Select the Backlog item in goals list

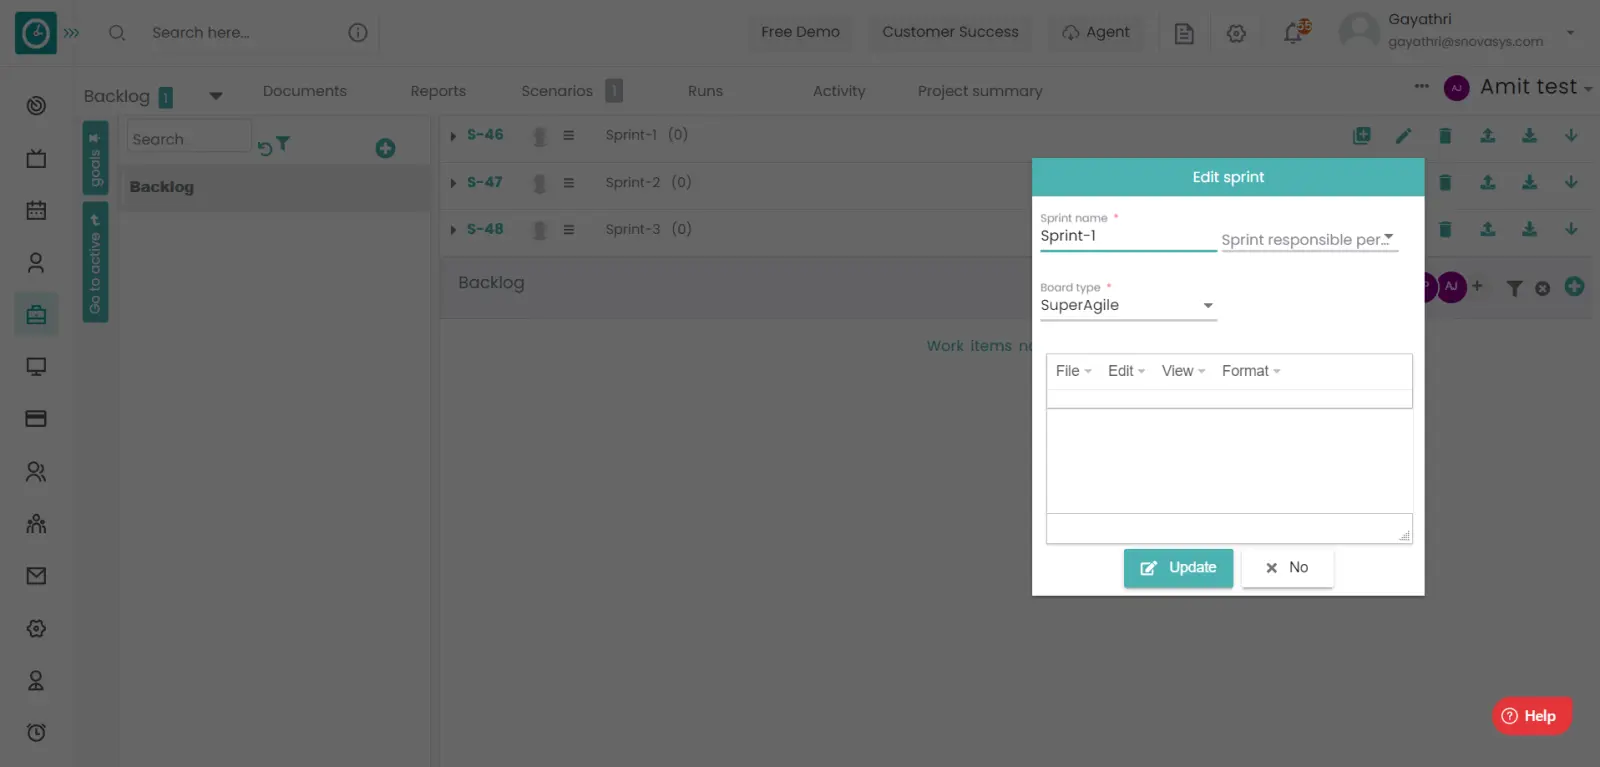[275, 187]
